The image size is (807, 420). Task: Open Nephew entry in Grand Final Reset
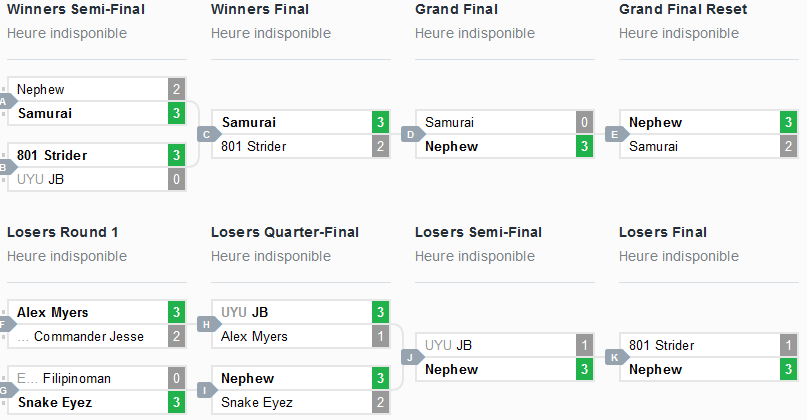pyautogui.click(x=655, y=122)
